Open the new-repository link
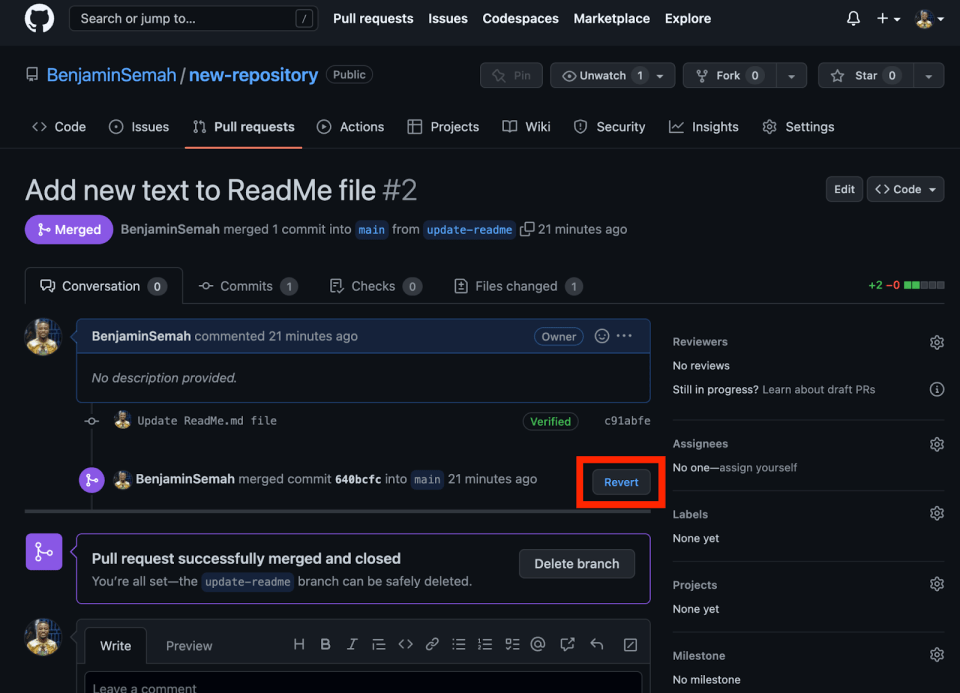This screenshot has height=693, width=960. 253,75
